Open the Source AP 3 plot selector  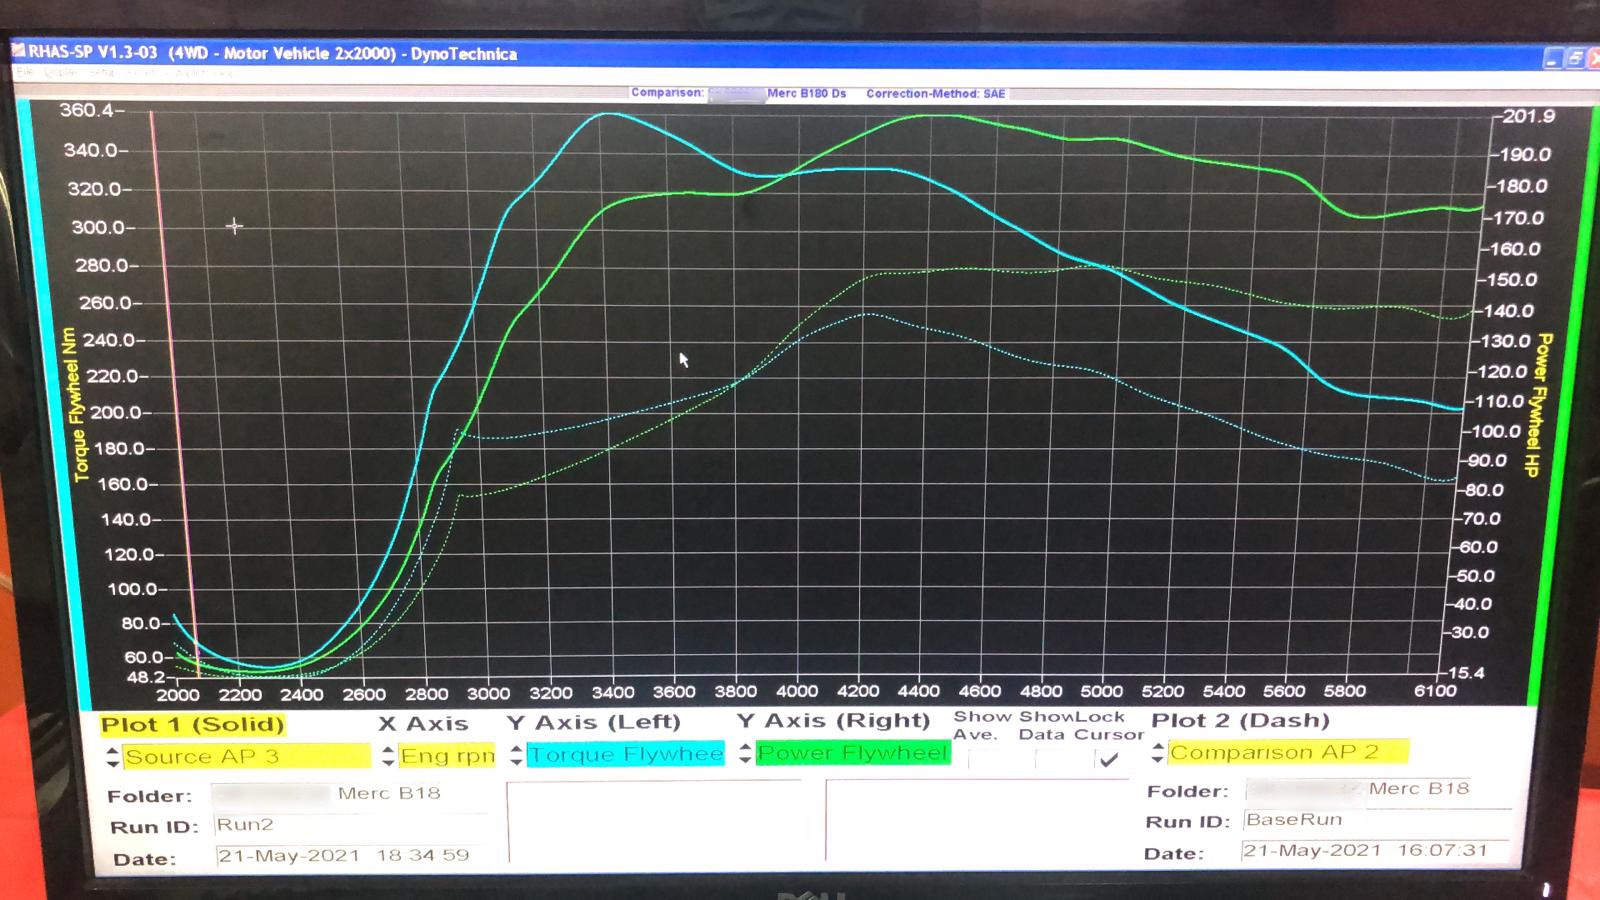[x=245, y=757]
